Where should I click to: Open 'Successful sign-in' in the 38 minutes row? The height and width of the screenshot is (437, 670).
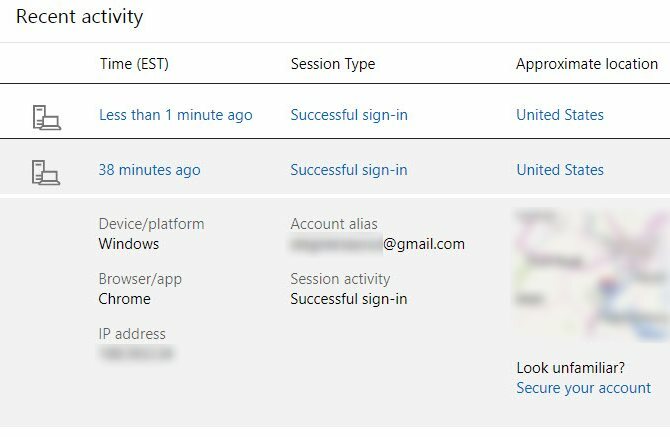(x=349, y=170)
